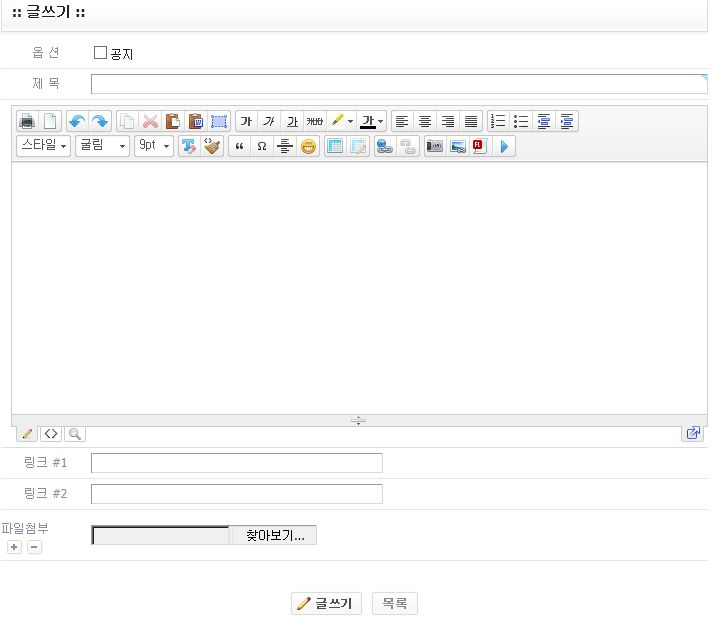Screen dimensions: 717x618
Task: Toggle bold 가 formatting
Action: 246,121
